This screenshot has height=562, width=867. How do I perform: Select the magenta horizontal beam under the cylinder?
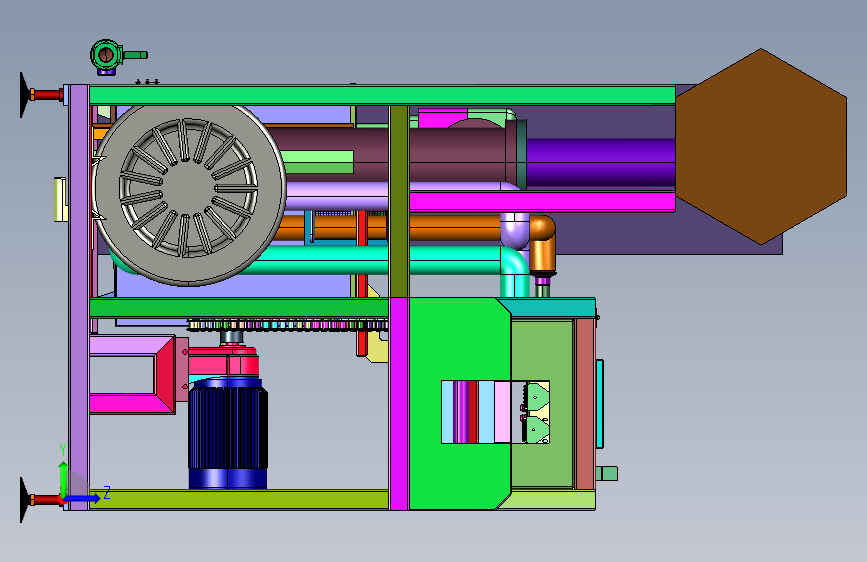[542, 201]
